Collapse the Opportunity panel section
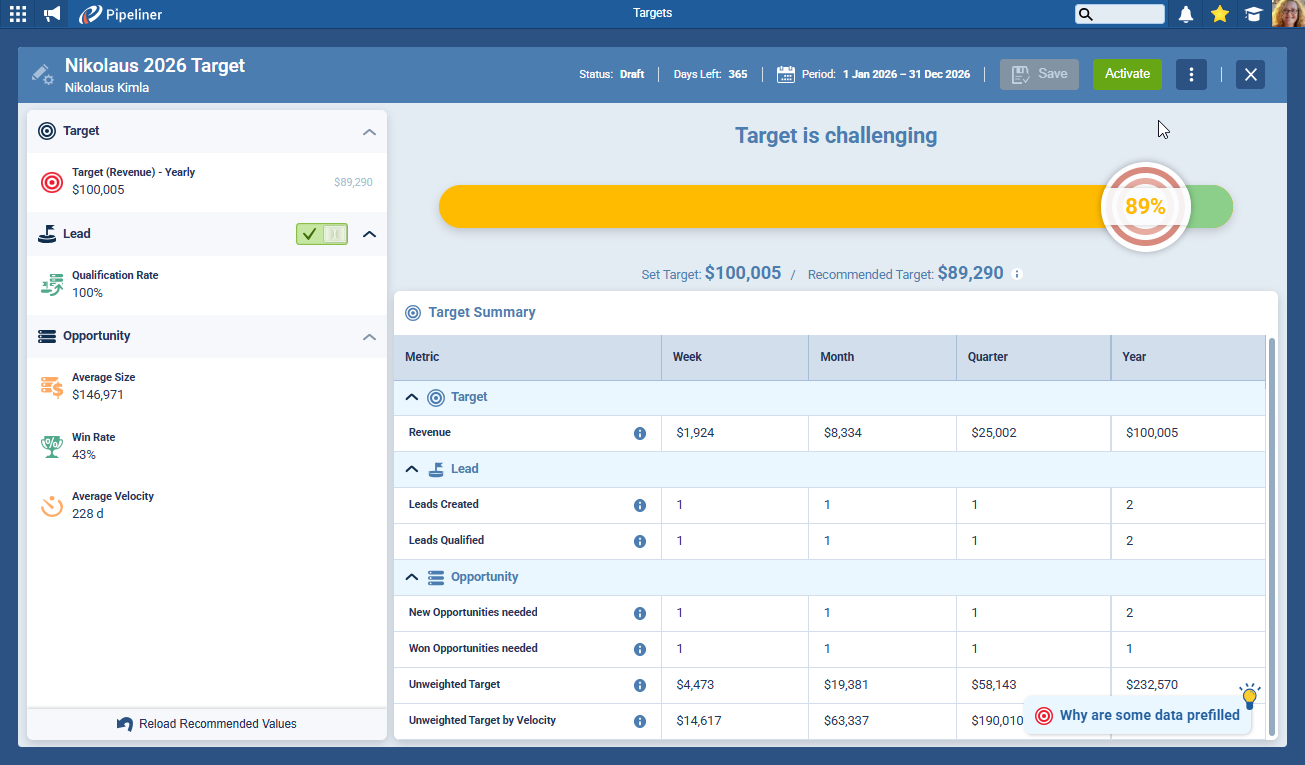Screen dimensions: 1305x765 [x=369, y=337]
